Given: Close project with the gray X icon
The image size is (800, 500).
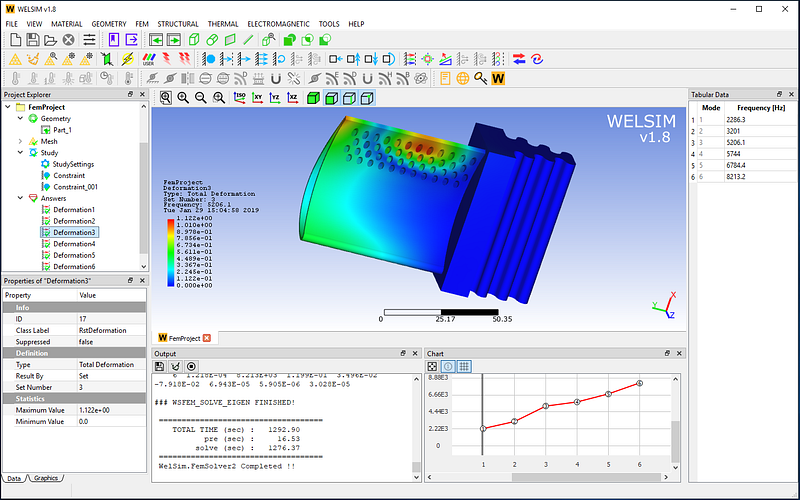Looking at the screenshot, I should (68, 40).
